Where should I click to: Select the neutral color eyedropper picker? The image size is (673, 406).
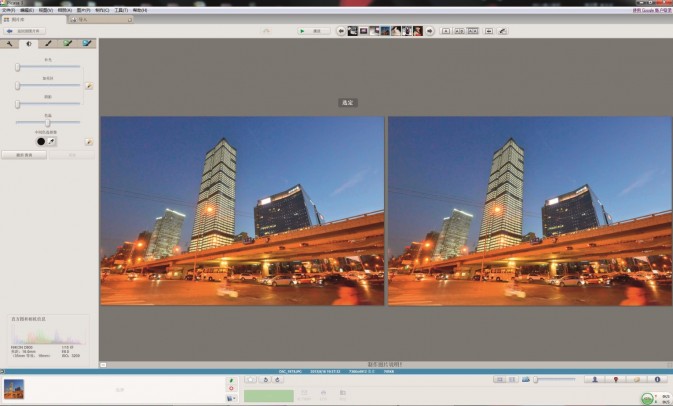tap(52, 141)
